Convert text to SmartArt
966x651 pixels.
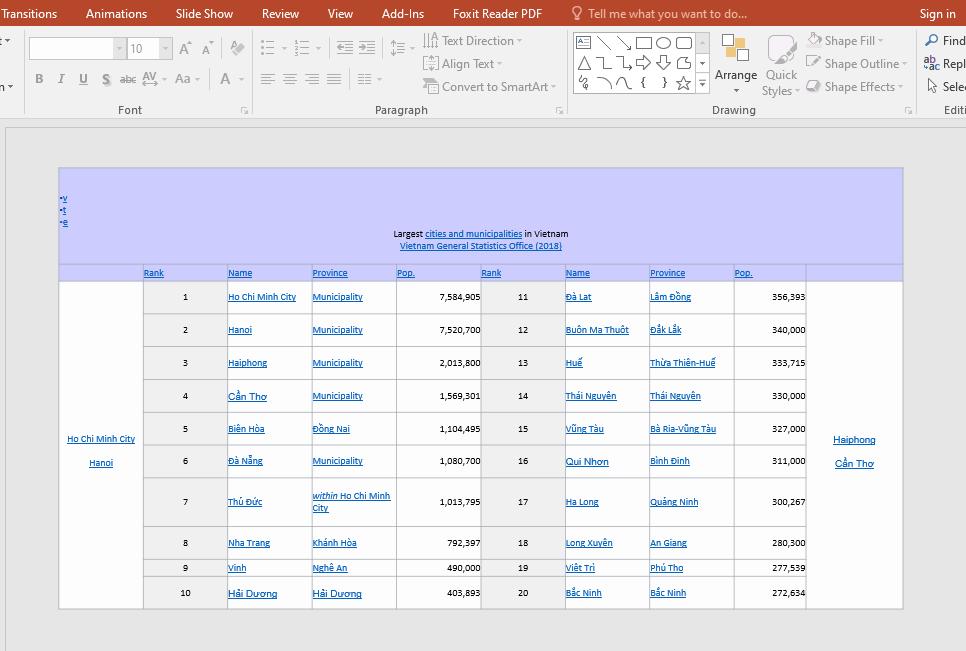[489, 87]
